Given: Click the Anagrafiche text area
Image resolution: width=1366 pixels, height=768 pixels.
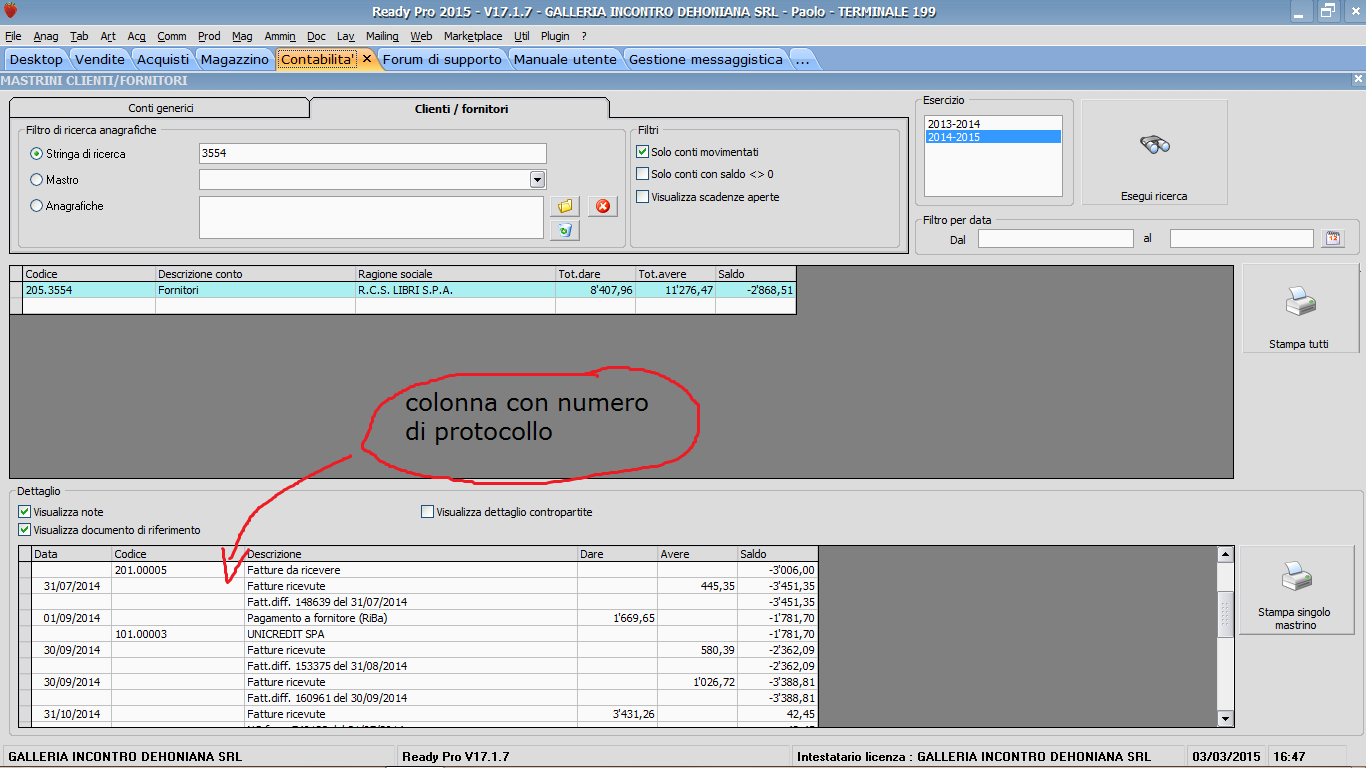Looking at the screenshot, I should click(x=373, y=217).
